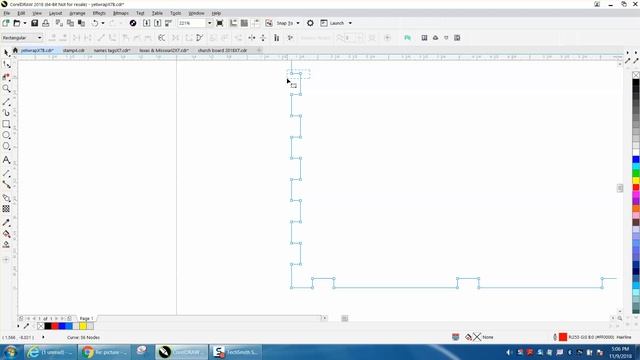Toggle the Show rulers button
The width and height of the screenshot is (640, 360).
click(x=233, y=23)
